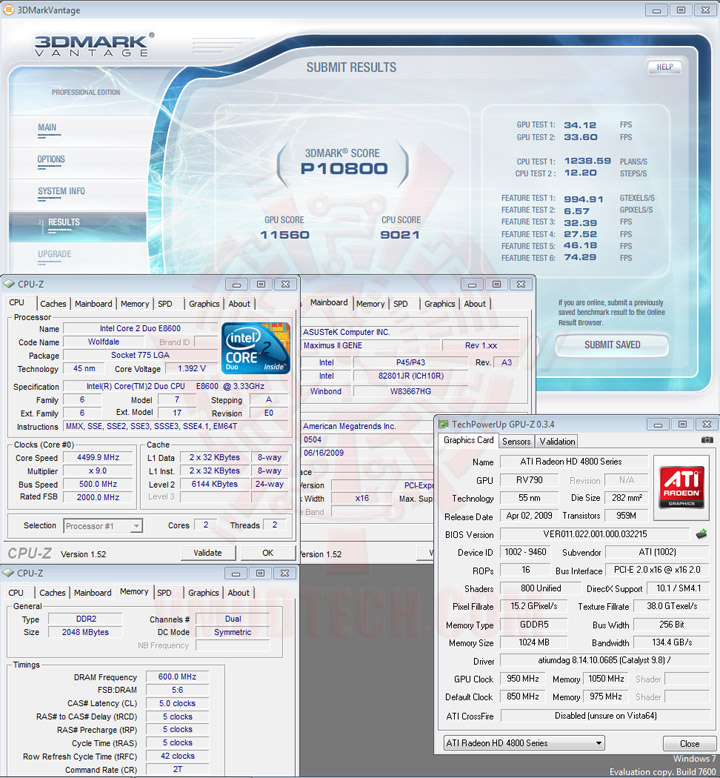Open SPD tab in bottom CPU-Z window
The image size is (720, 778).
tap(164, 592)
